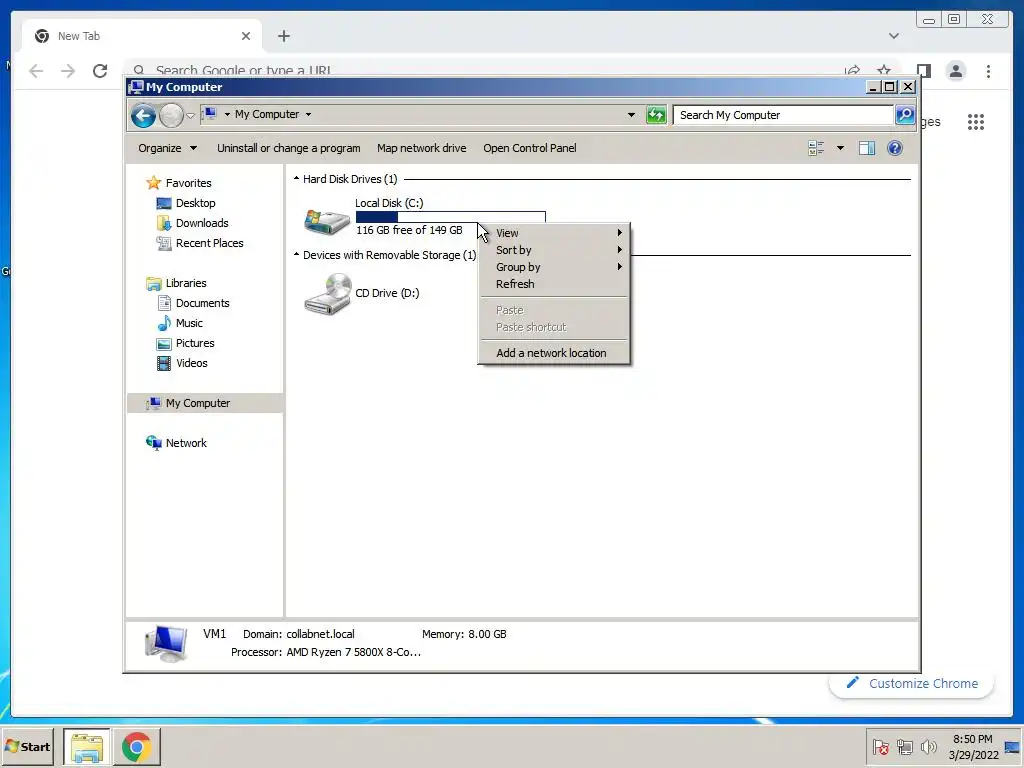This screenshot has height=768, width=1024.
Task: Open Chrome's side panel icon
Action: (923, 71)
